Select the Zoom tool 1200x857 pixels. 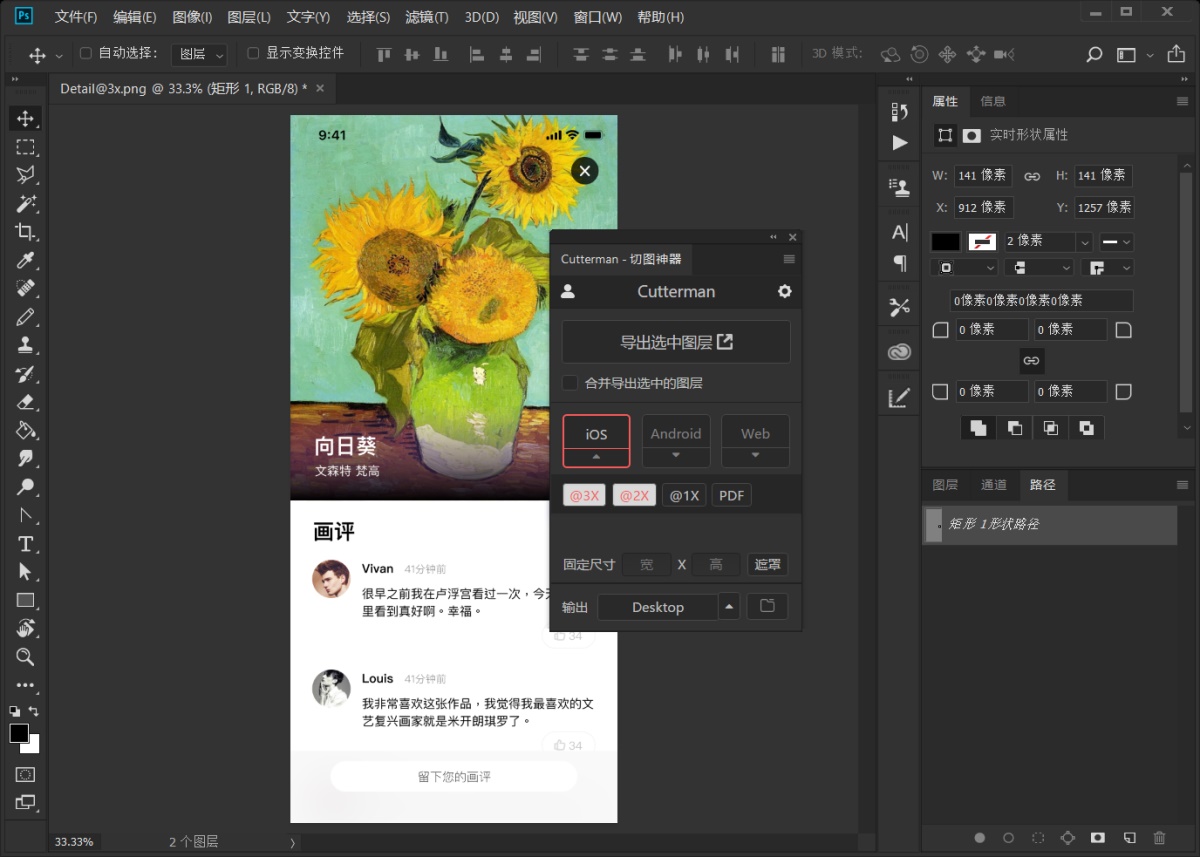[x=25, y=657]
